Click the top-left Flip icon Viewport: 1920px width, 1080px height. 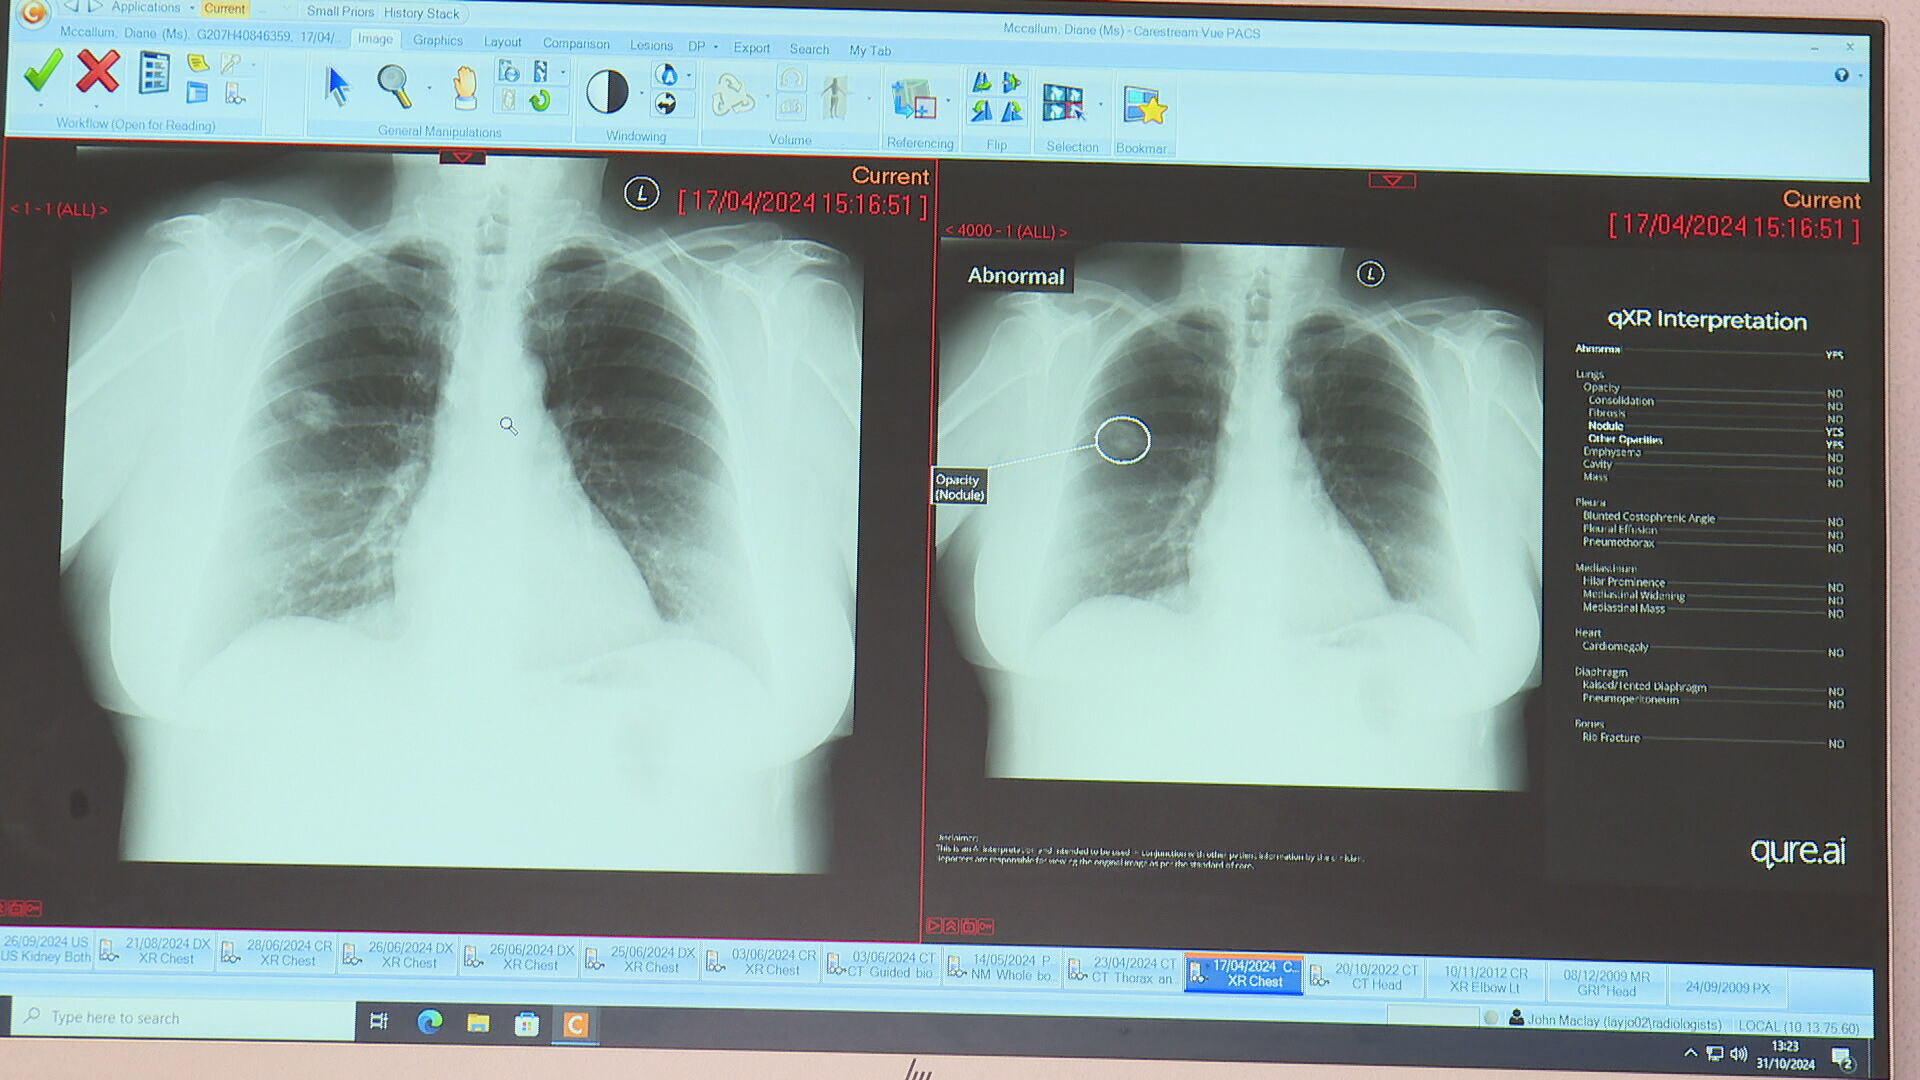982,82
